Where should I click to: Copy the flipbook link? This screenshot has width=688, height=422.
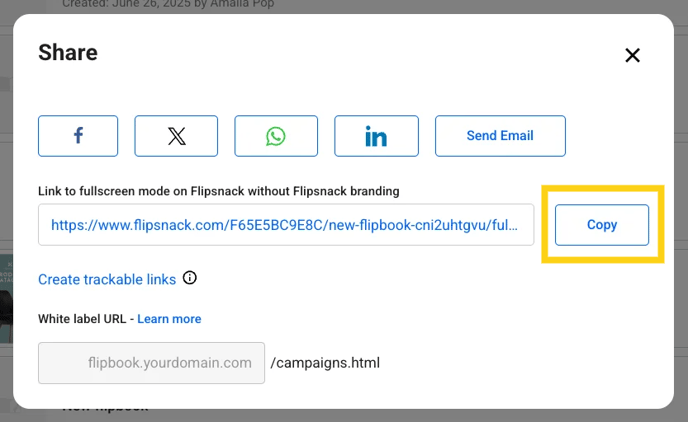pos(602,225)
